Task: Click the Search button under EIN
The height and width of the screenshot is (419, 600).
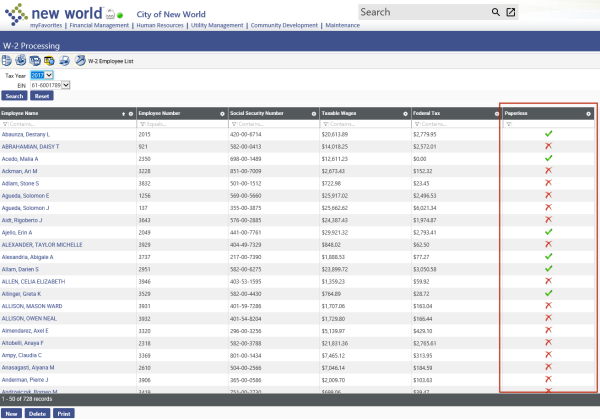Action: point(14,97)
